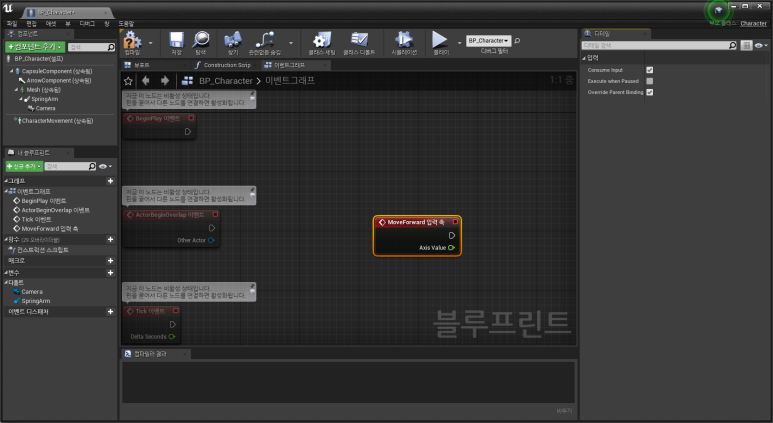Image resolution: width=773 pixels, height=423 pixels.
Task: Collapse Mesh tree node
Action: pyautogui.click(x=16, y=90)
